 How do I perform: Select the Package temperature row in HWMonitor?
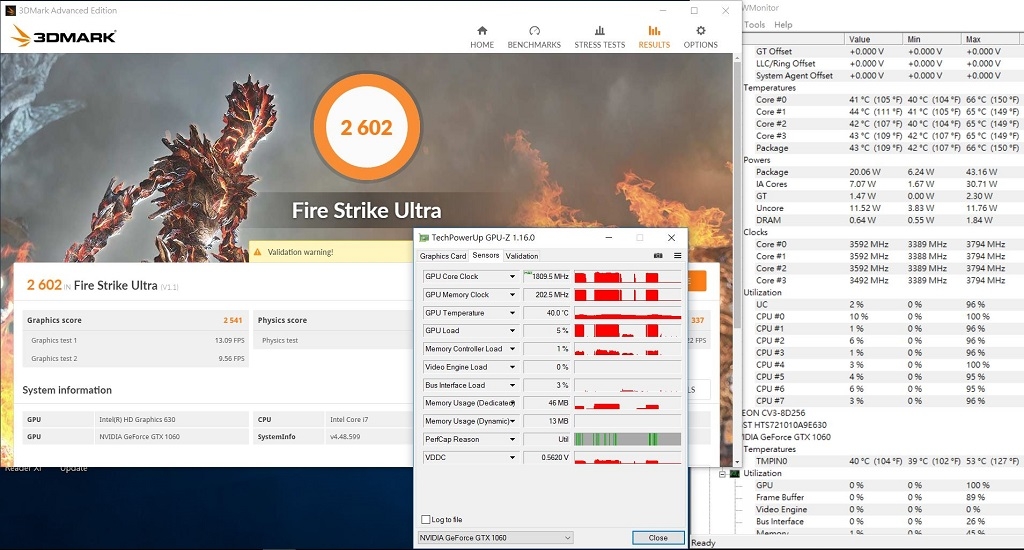tap(882, 148)
